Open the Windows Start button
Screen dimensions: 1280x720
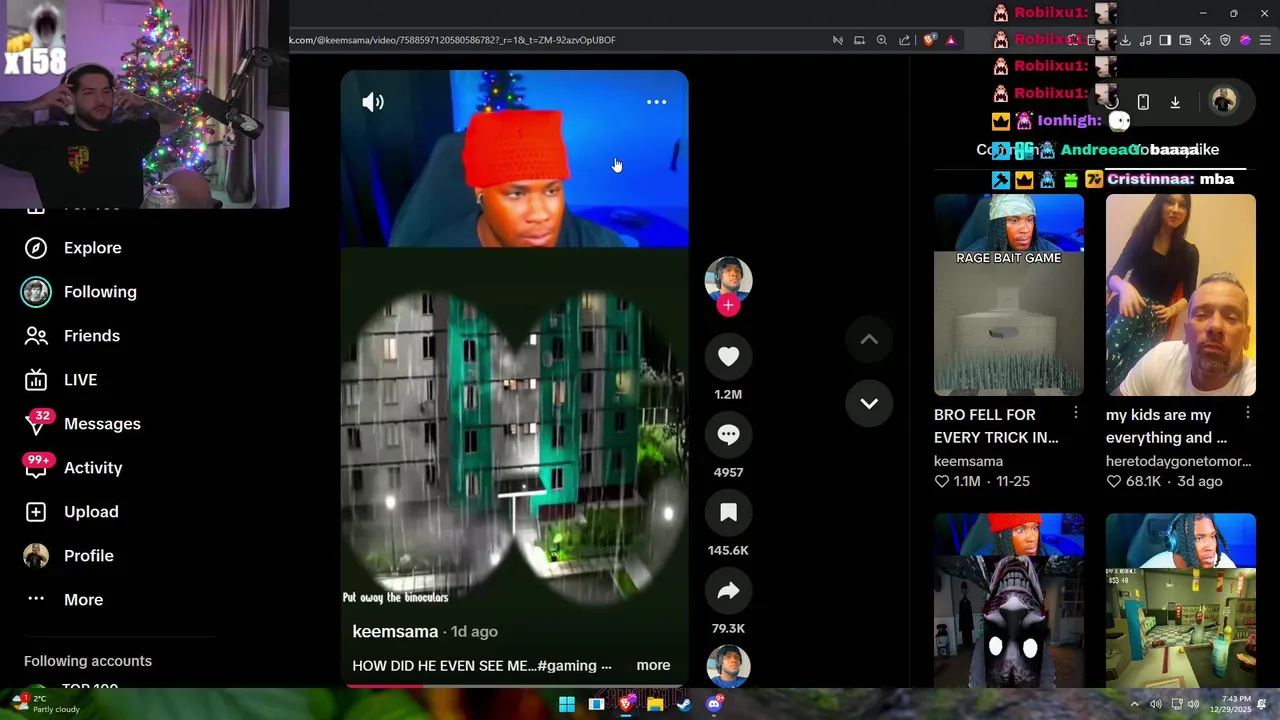[567, 704]
